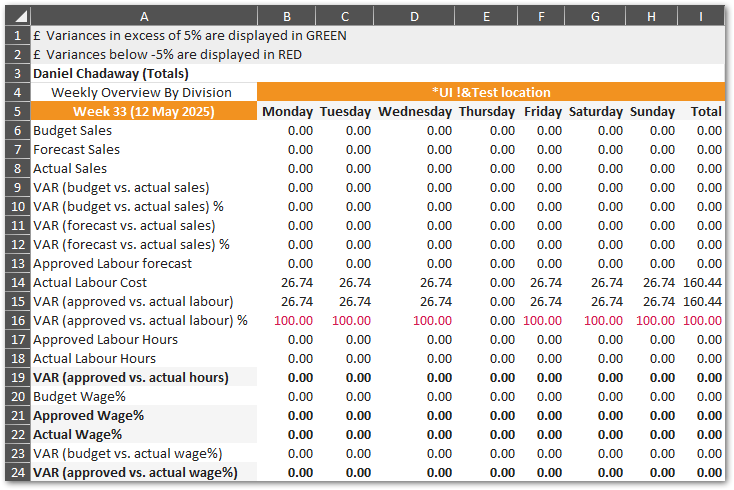Select row 4 header

[x=17, y=92]
